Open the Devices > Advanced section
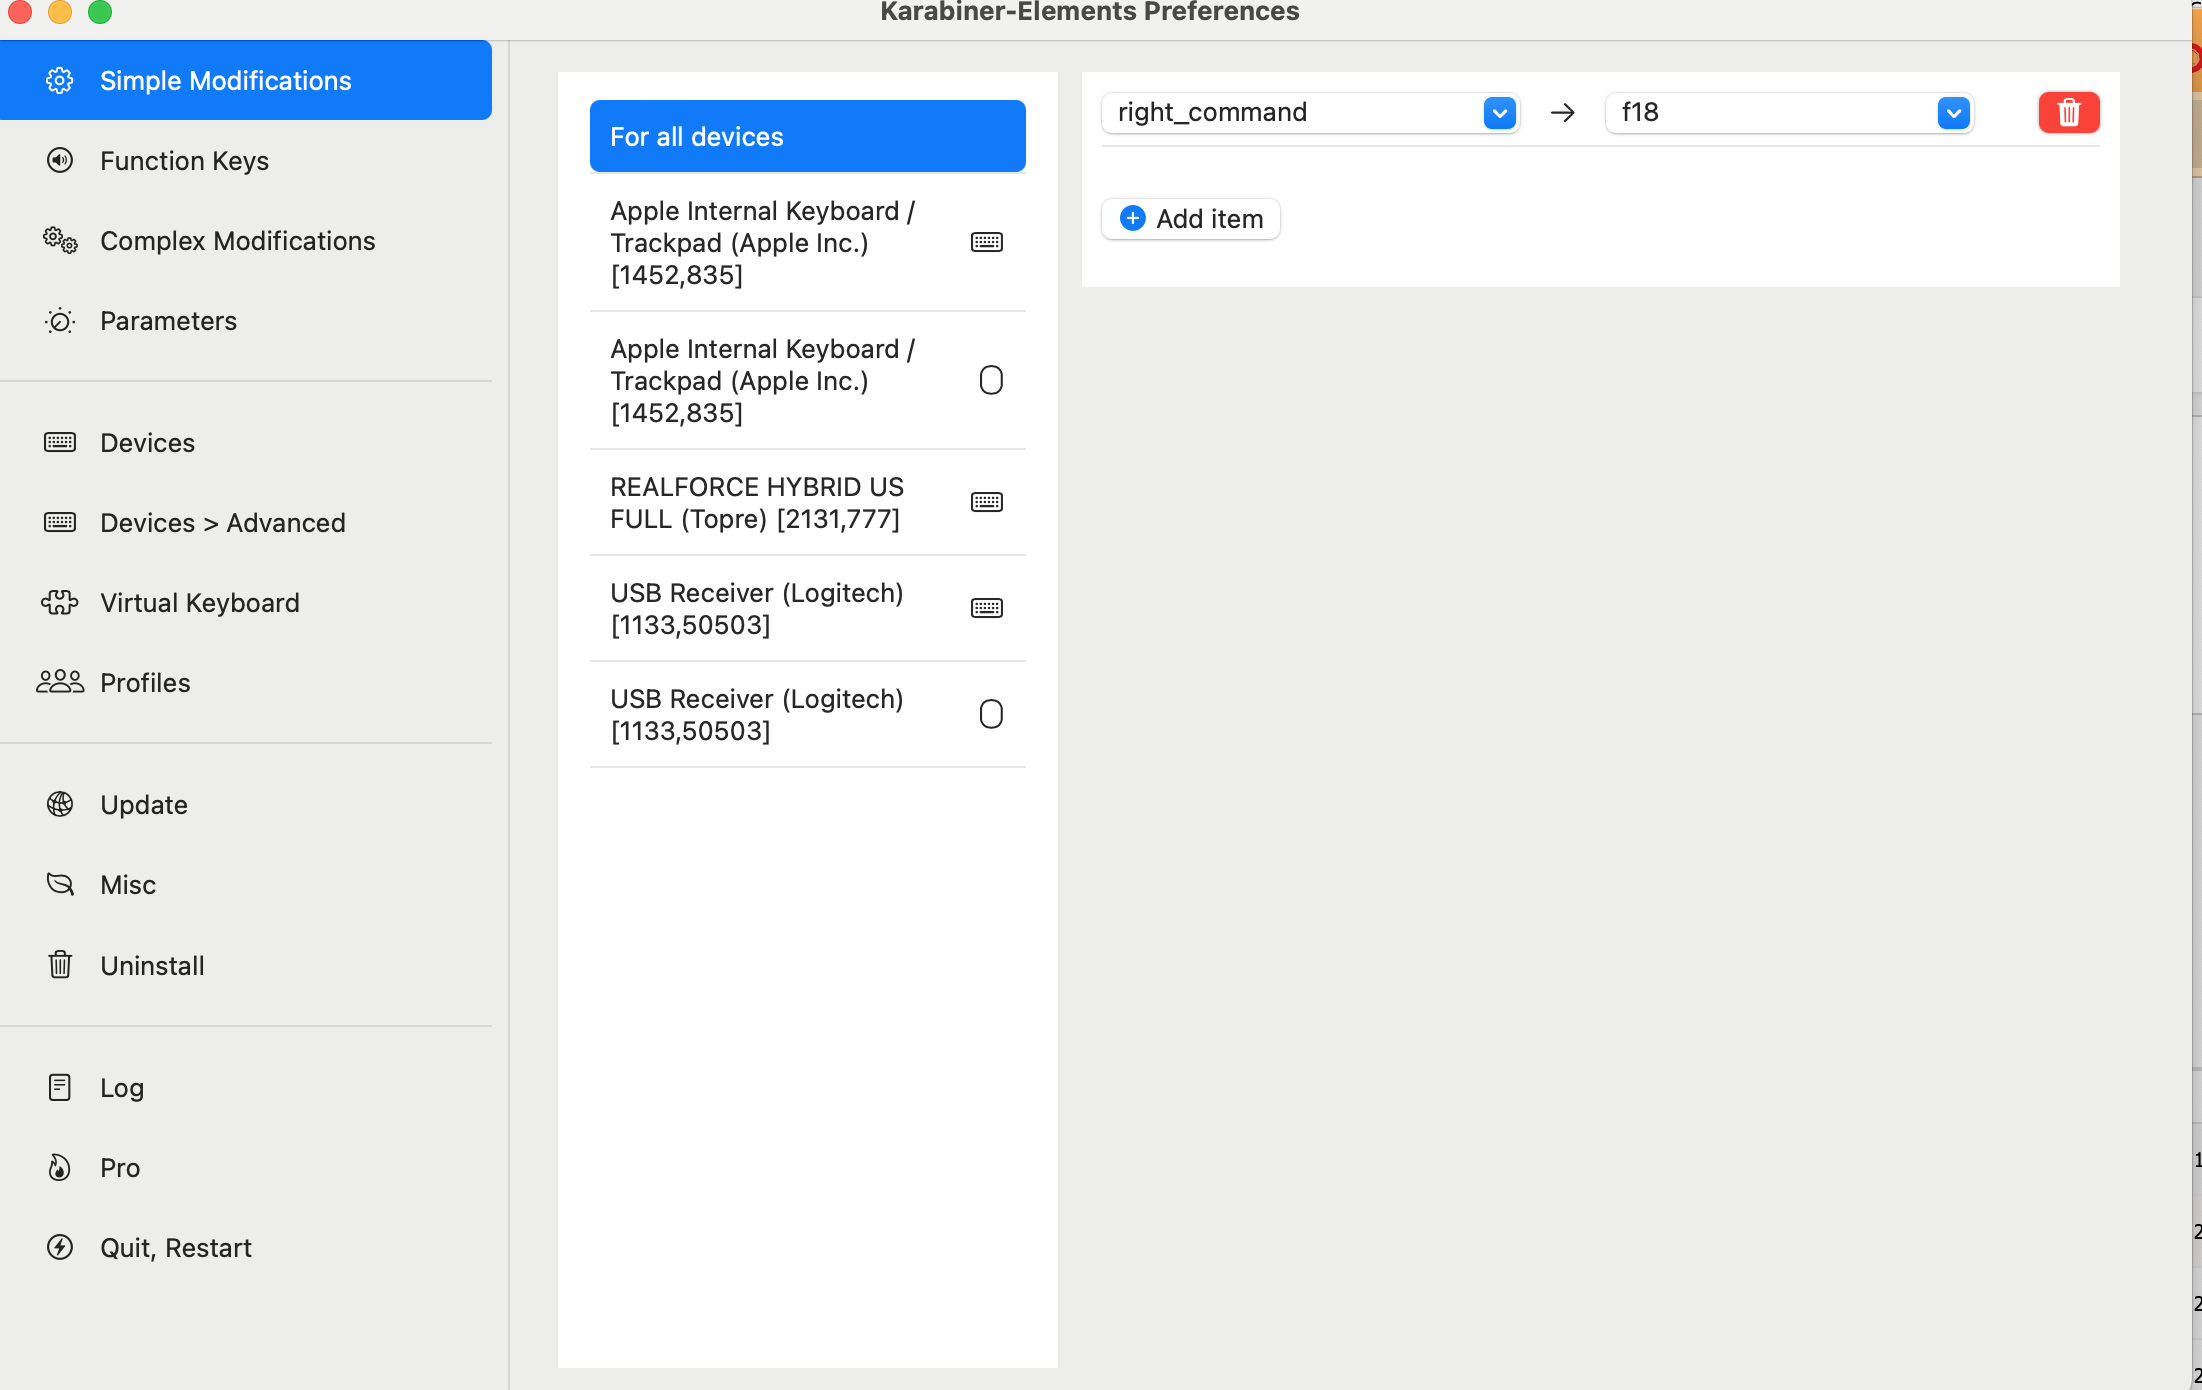 [222, 522]
